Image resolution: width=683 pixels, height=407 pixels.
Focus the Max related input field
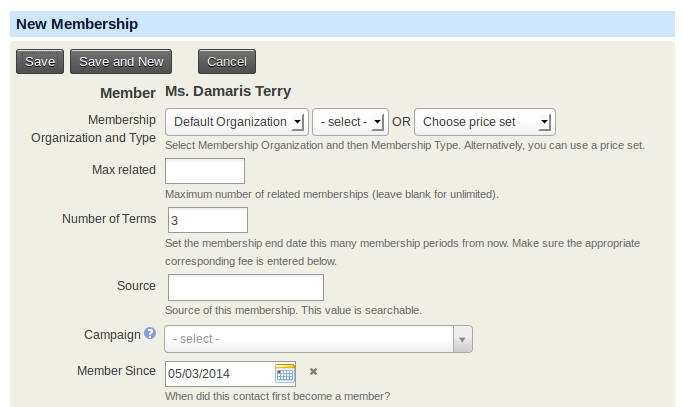(x=205, y=171)
